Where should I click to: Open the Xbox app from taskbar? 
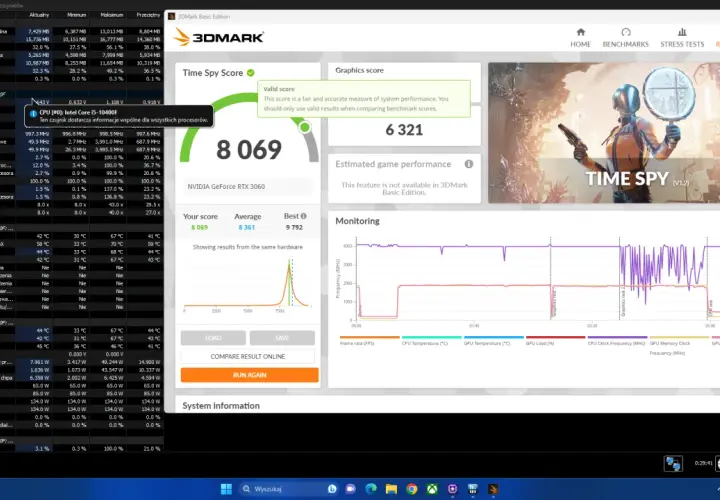point(432,489)
